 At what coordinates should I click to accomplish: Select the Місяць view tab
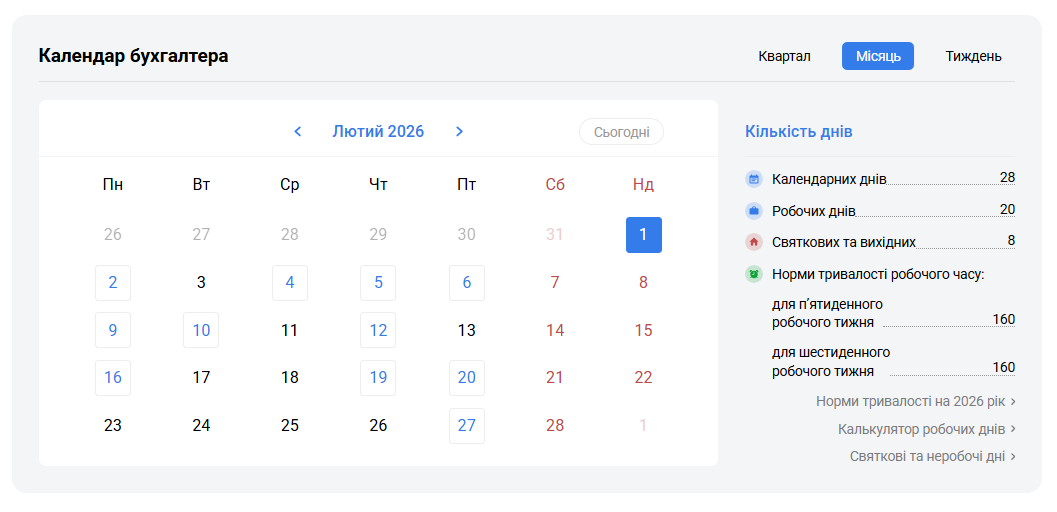pos(877,56)
